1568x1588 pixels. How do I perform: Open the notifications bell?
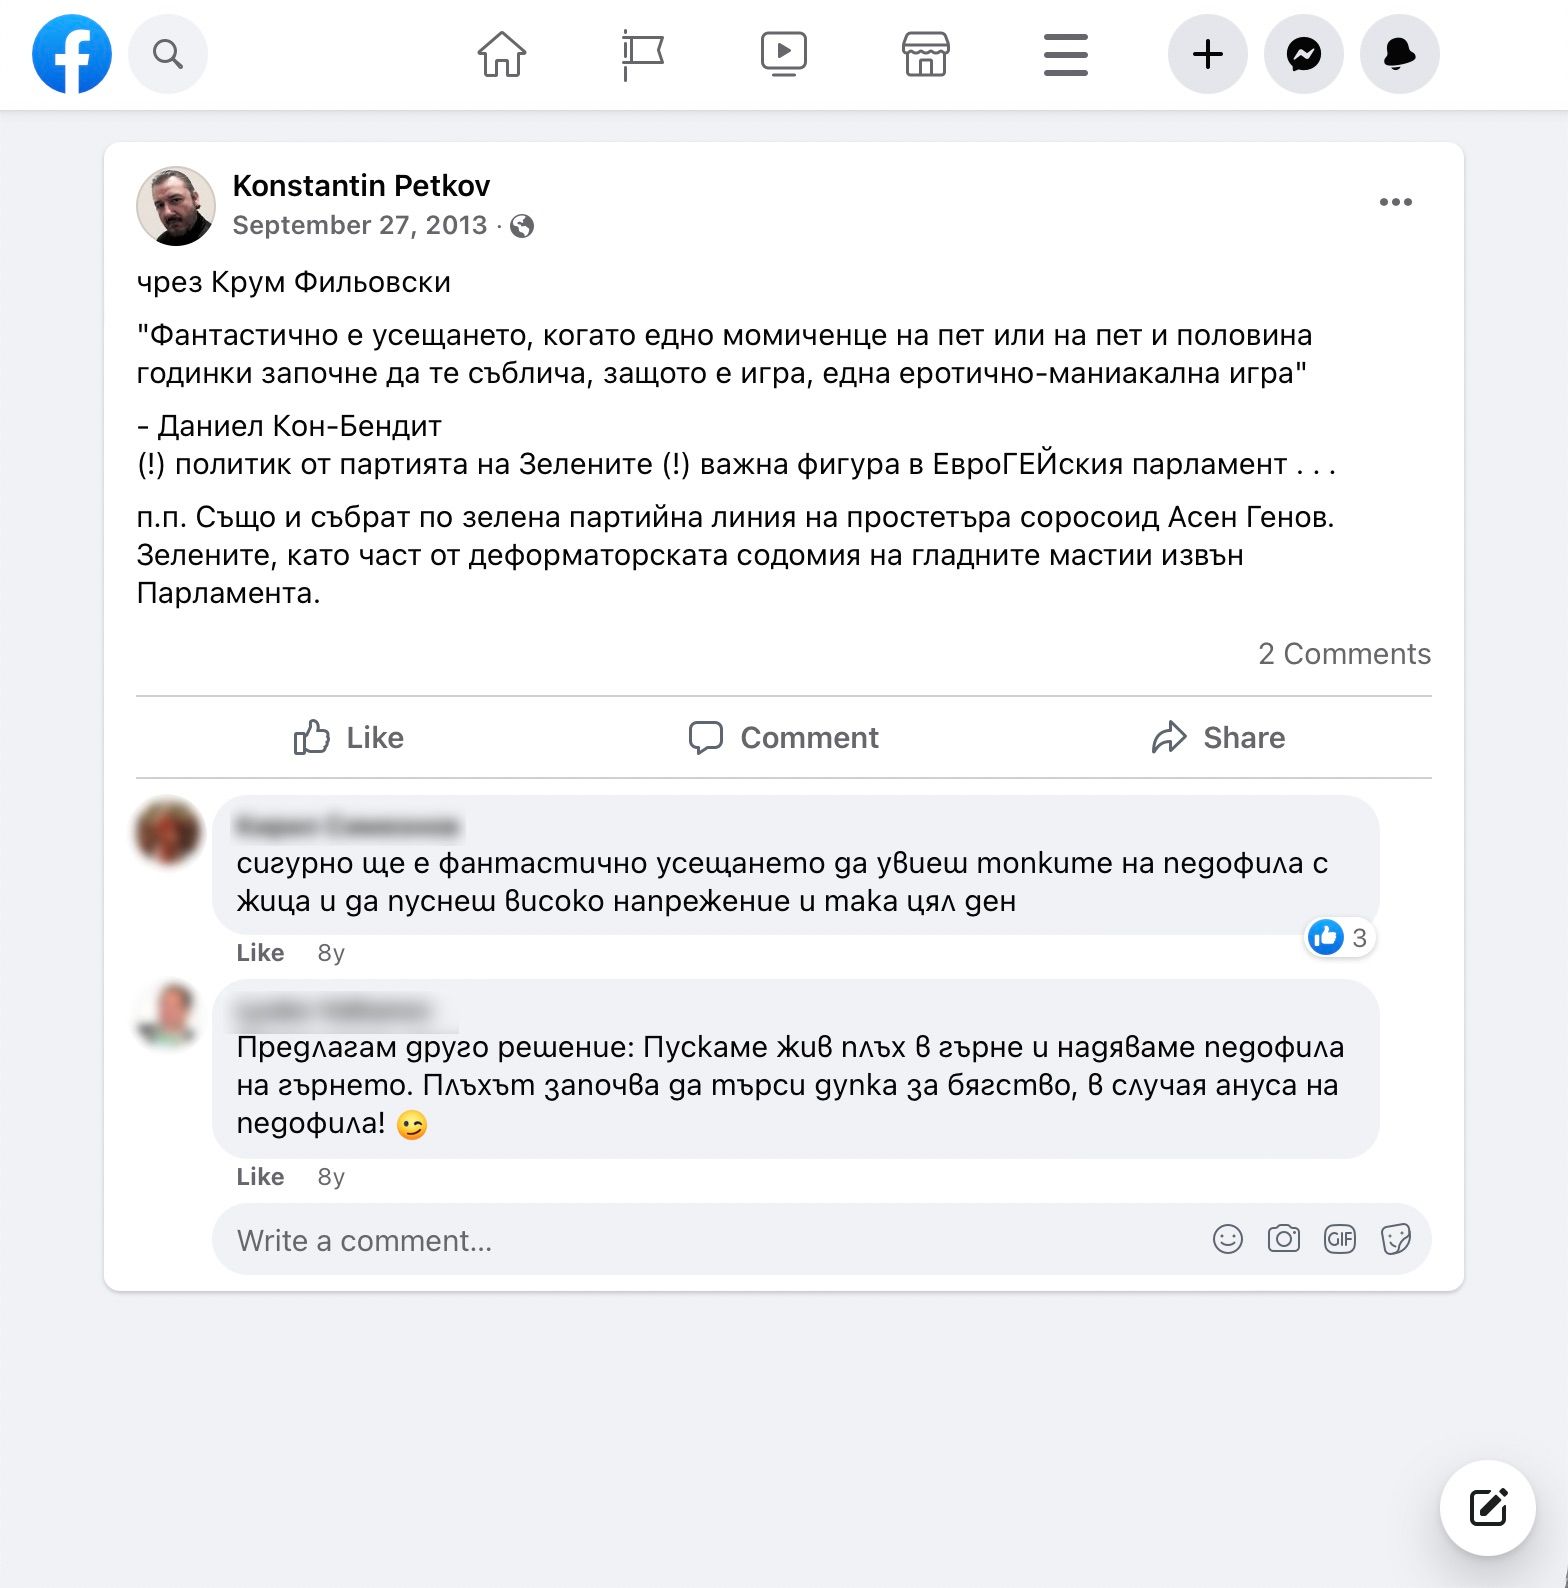tap(1400, 54)
